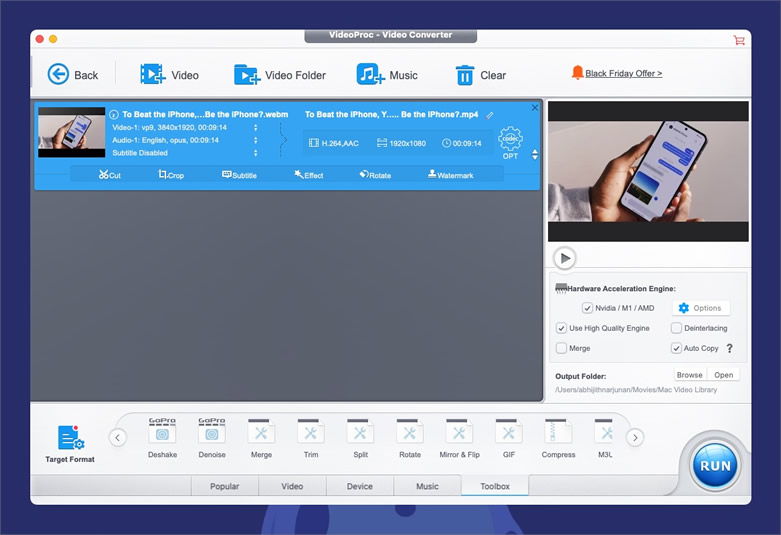Expand Subtitle Disabled selector

click(x=256, y=153)
